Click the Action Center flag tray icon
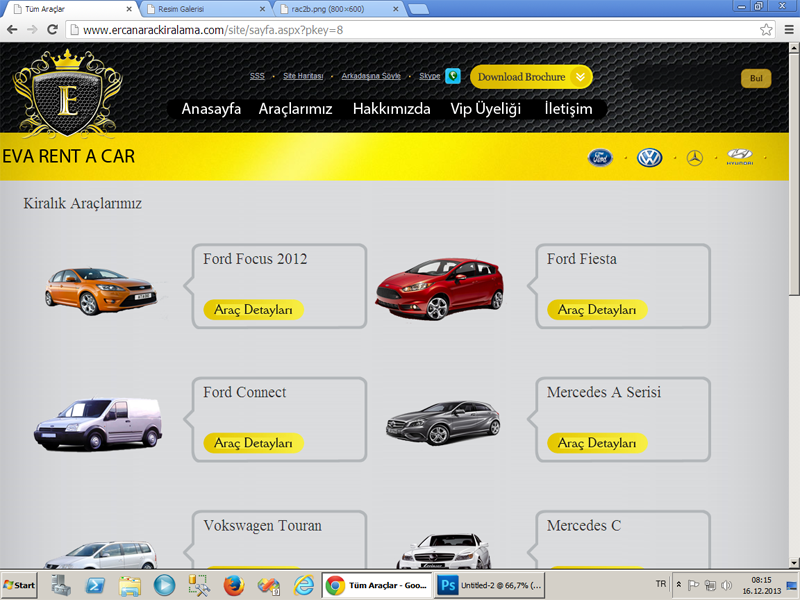800x600 pixels. coord(693,585)
